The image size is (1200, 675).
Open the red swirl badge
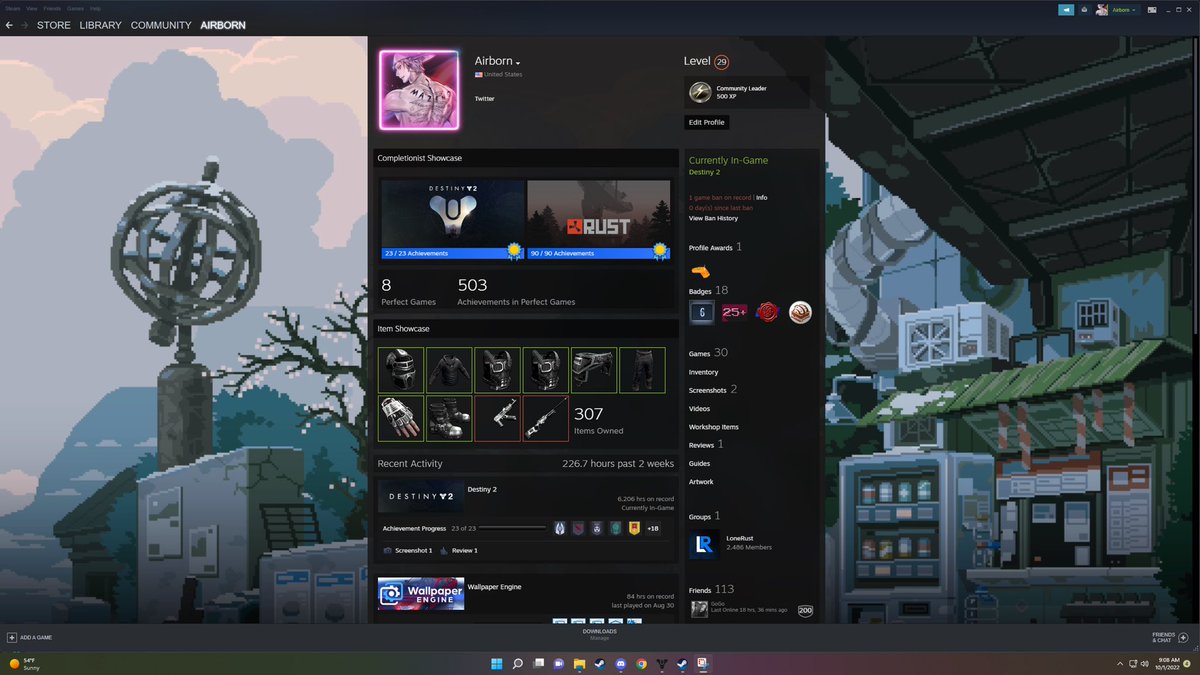[x=767, y=313]
